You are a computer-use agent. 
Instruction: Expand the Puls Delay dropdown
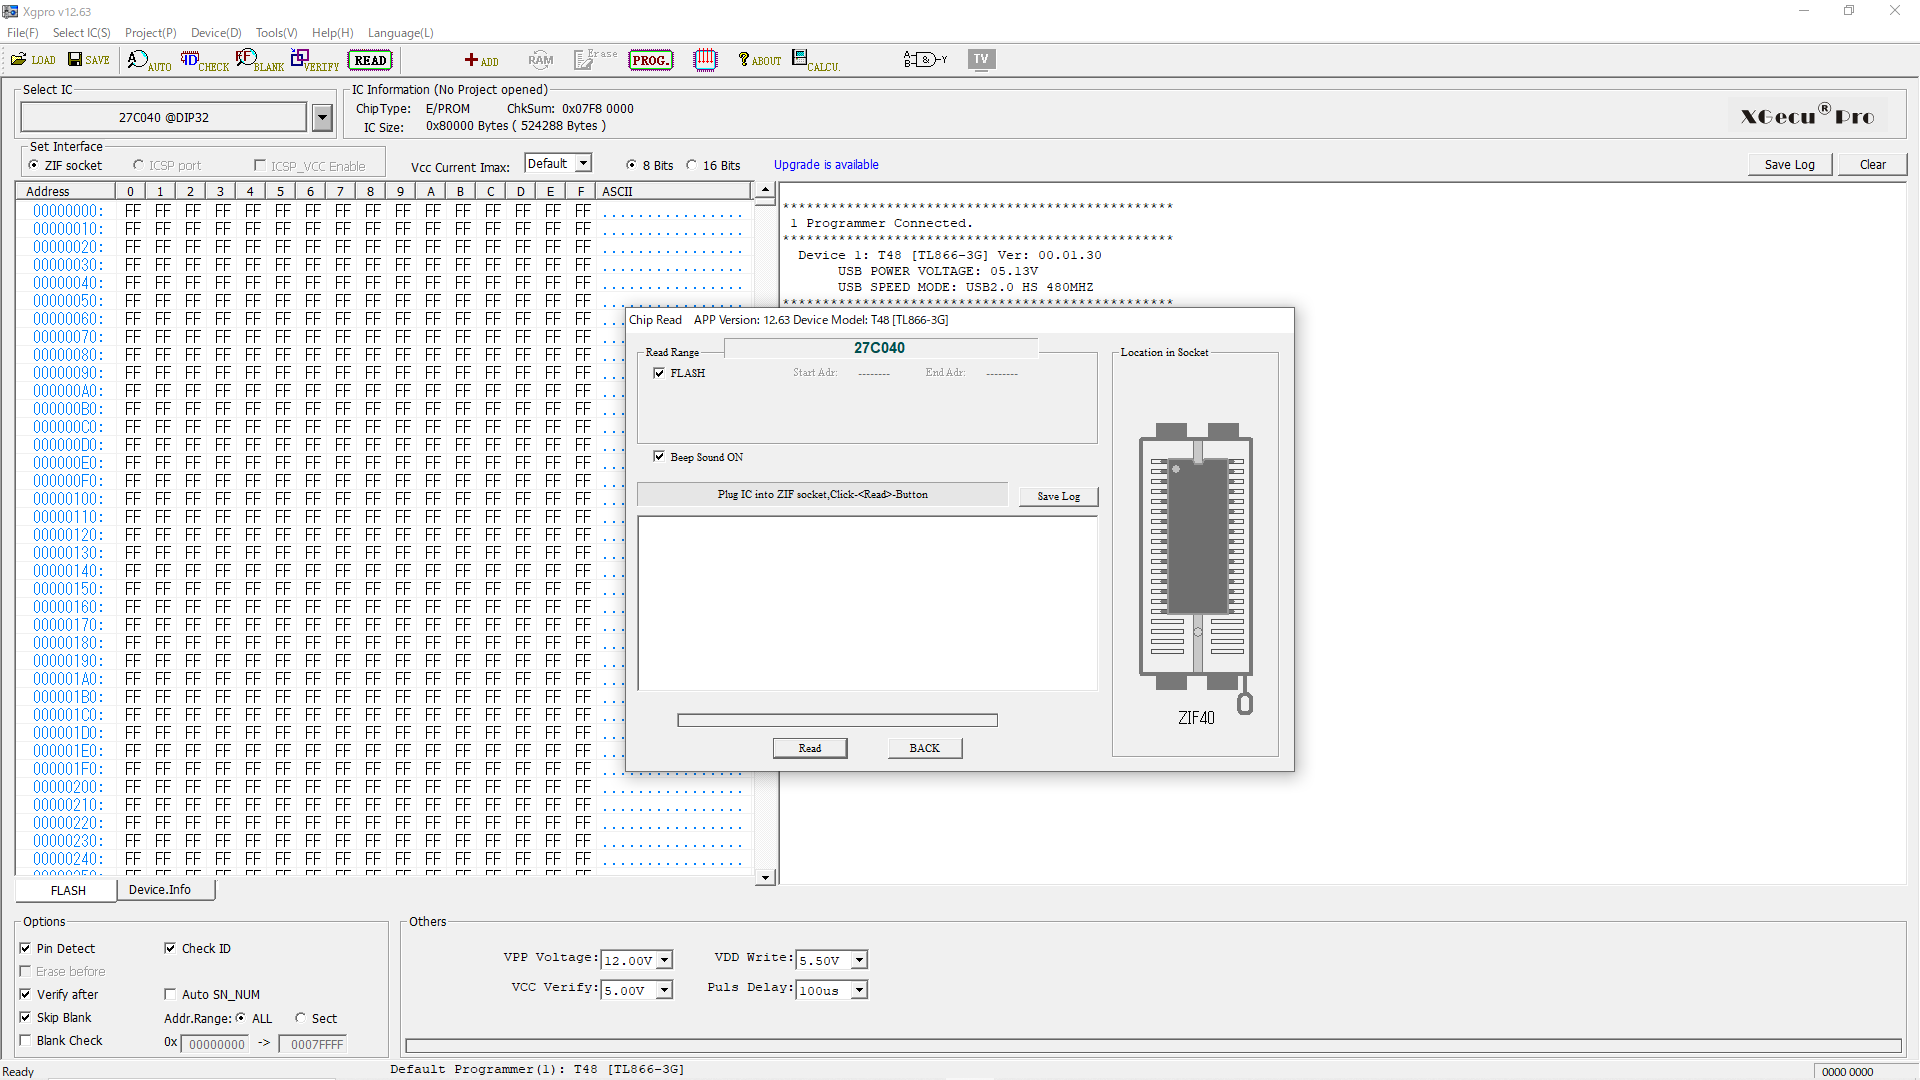tap(859, 990)
